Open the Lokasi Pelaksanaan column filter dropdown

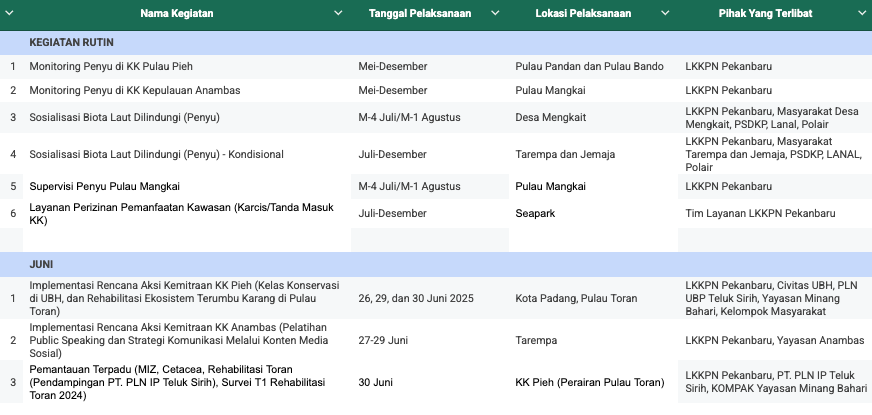click(x=665, y=13)
